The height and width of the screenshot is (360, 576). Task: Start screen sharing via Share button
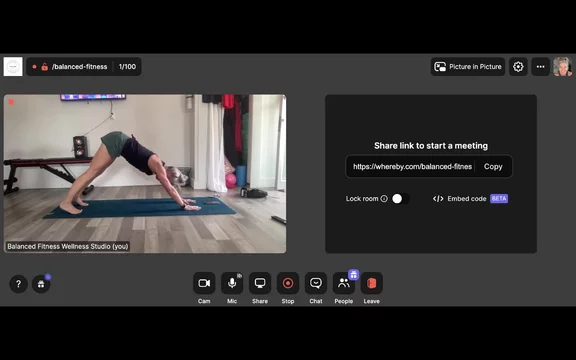tap(260, 283)
